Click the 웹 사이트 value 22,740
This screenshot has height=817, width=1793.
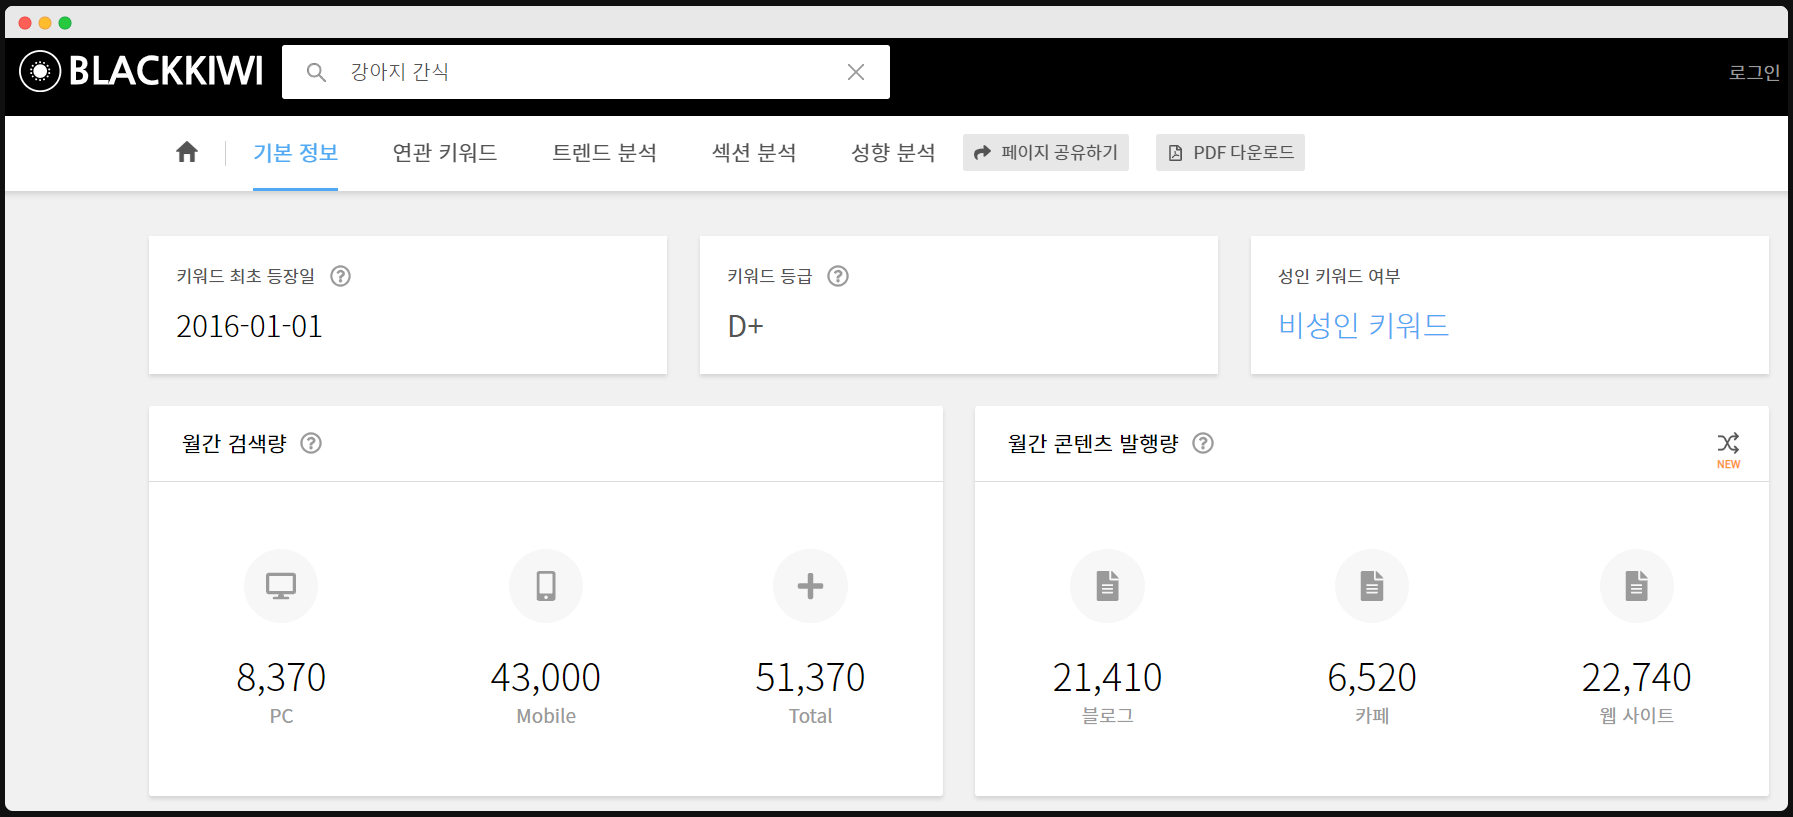pyautogui.click(x=1636, y=678)
